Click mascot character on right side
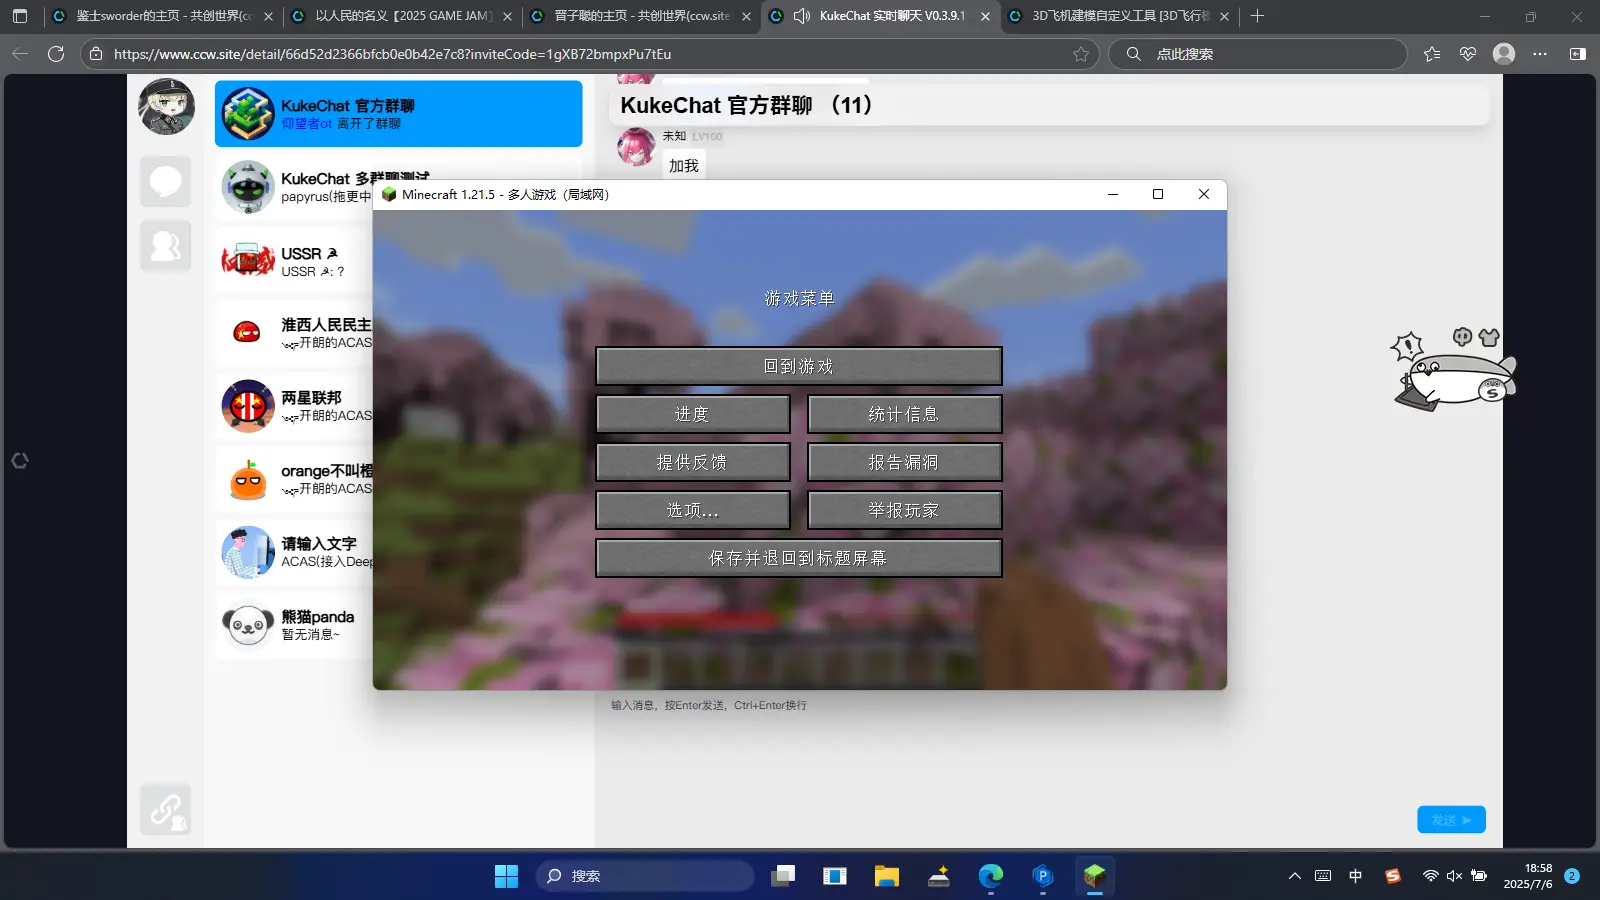Image resolution: width=1600 pixels, height=900 pixels. (x=1455, y=380)
